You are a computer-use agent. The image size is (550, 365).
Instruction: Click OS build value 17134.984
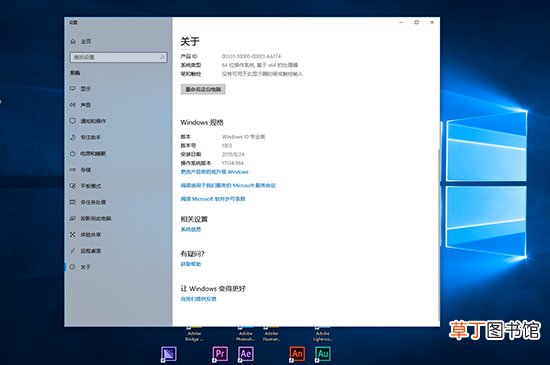[233, 163]
